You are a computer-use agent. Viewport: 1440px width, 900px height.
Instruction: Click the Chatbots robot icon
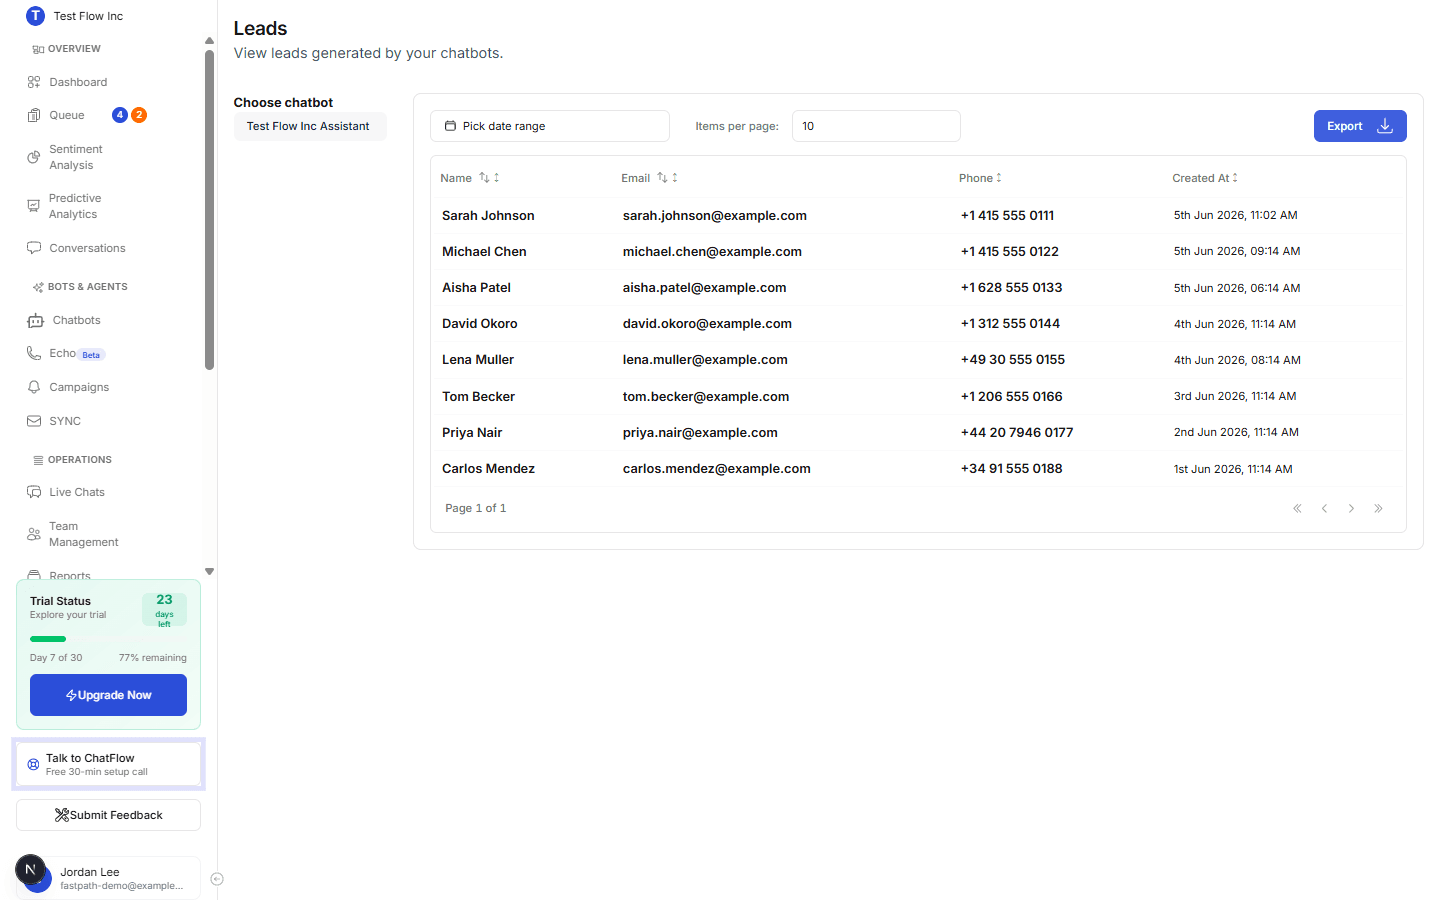point(36,320)
